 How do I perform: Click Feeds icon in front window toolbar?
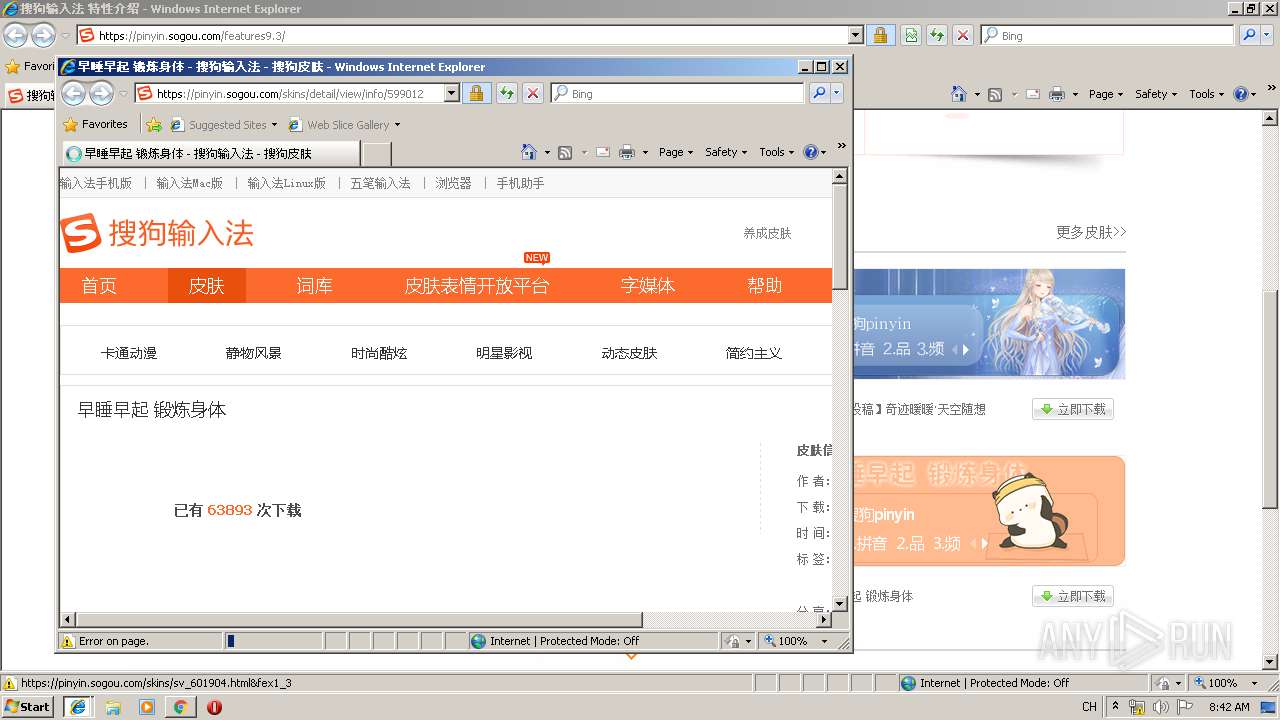pyautogui.click(x=565, y=152)
